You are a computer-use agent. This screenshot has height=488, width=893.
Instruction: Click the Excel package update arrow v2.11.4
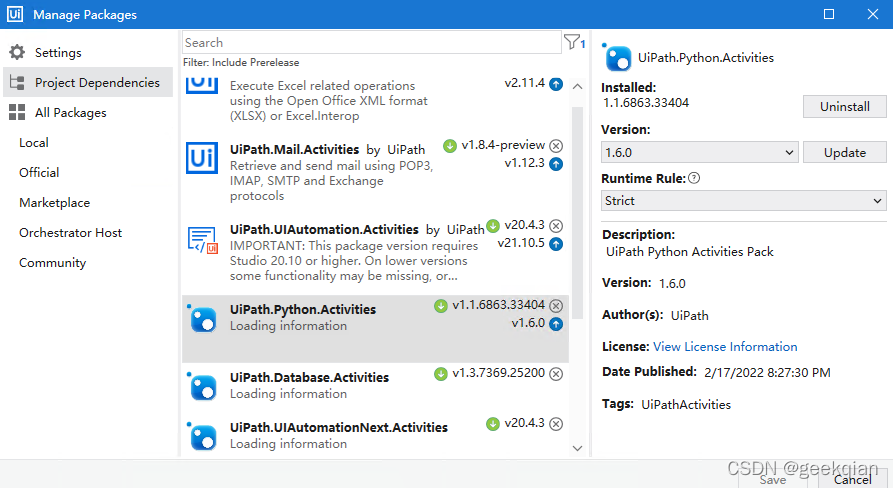pos(556,84)
